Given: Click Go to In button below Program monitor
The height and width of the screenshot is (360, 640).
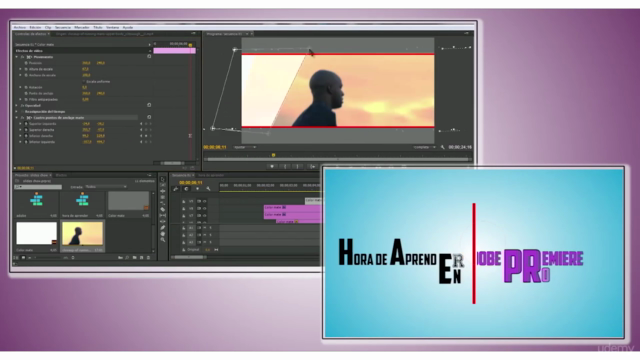Looking at the screenshot, I should (x=312, y=166).
